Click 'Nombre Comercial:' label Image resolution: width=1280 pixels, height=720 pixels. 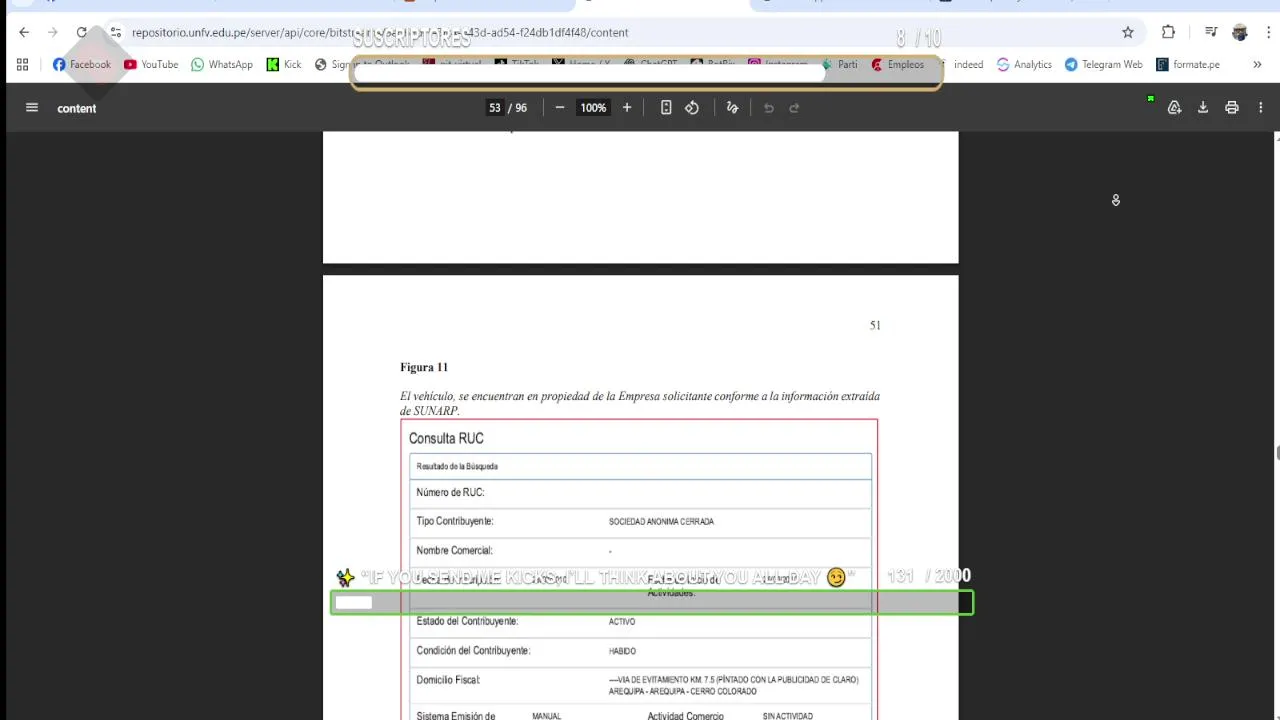454,550
